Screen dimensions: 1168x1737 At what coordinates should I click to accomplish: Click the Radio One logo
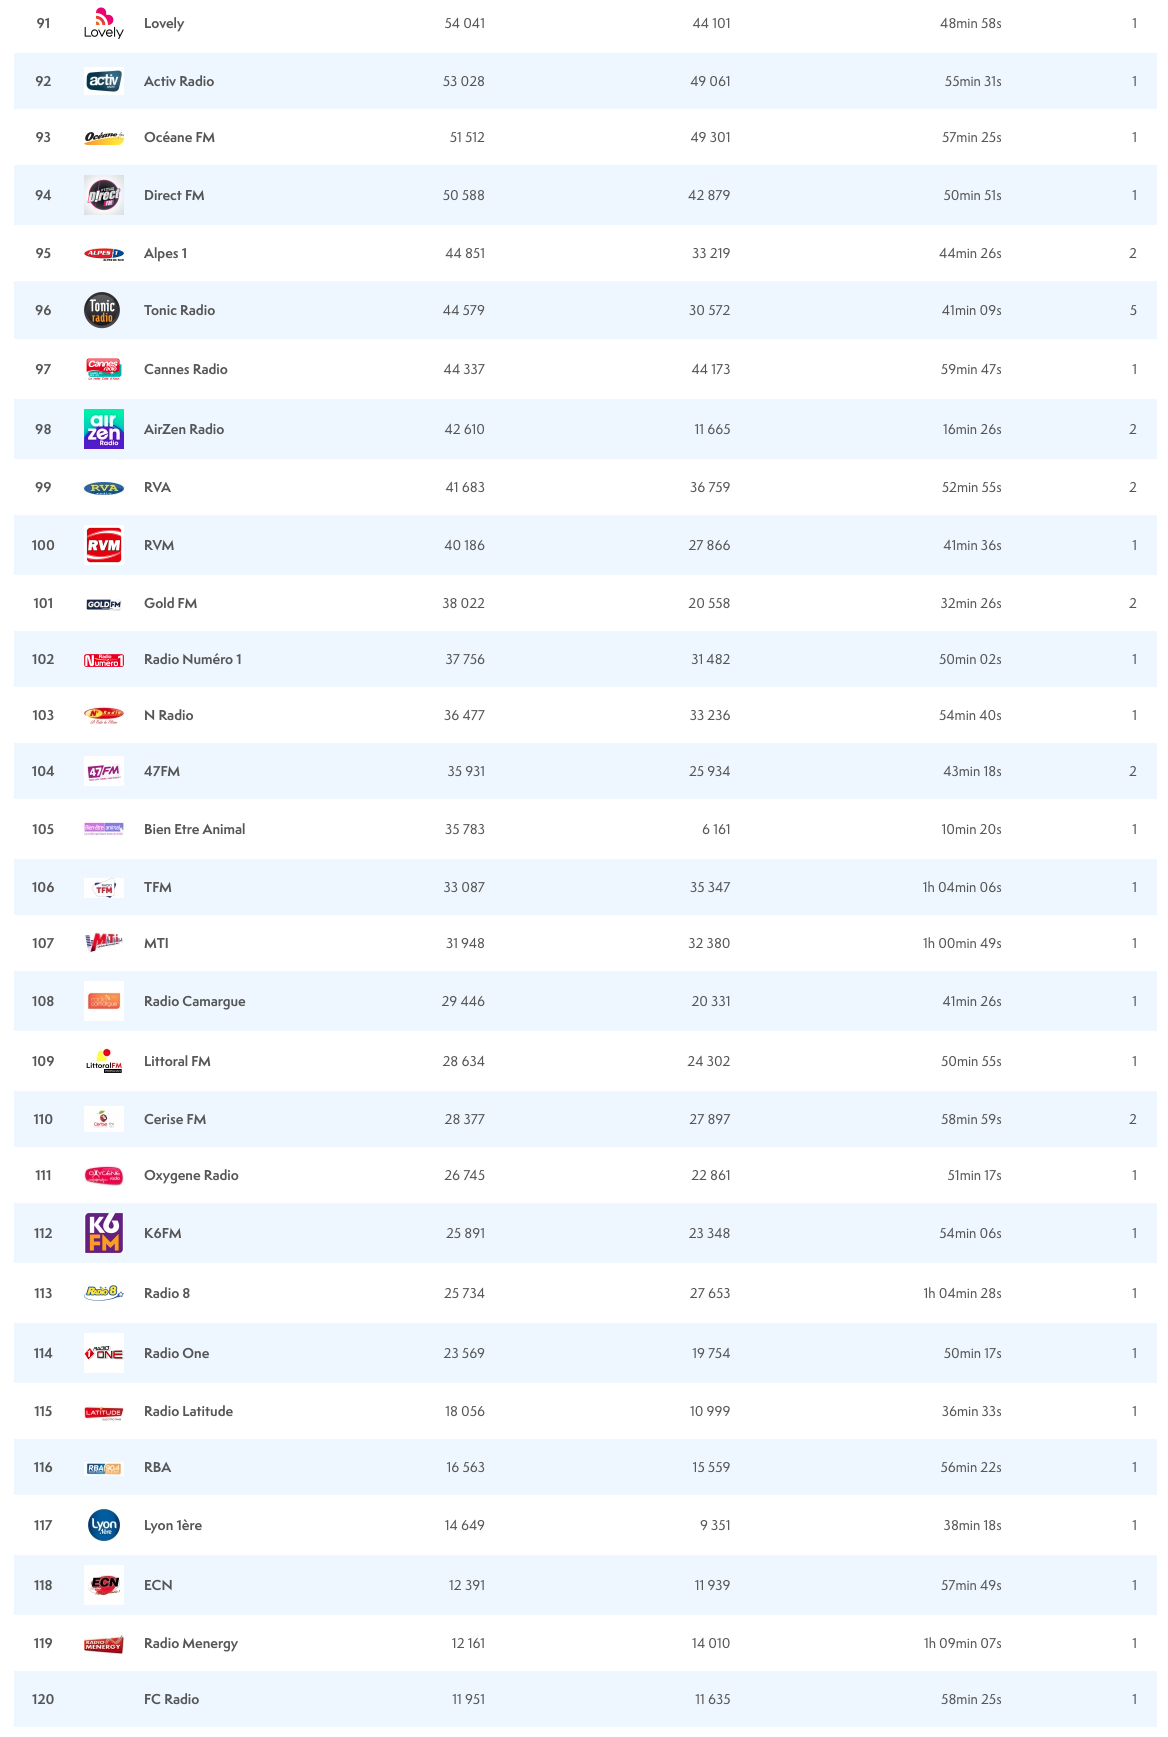pyautogui.click(x=104, y=1353)
